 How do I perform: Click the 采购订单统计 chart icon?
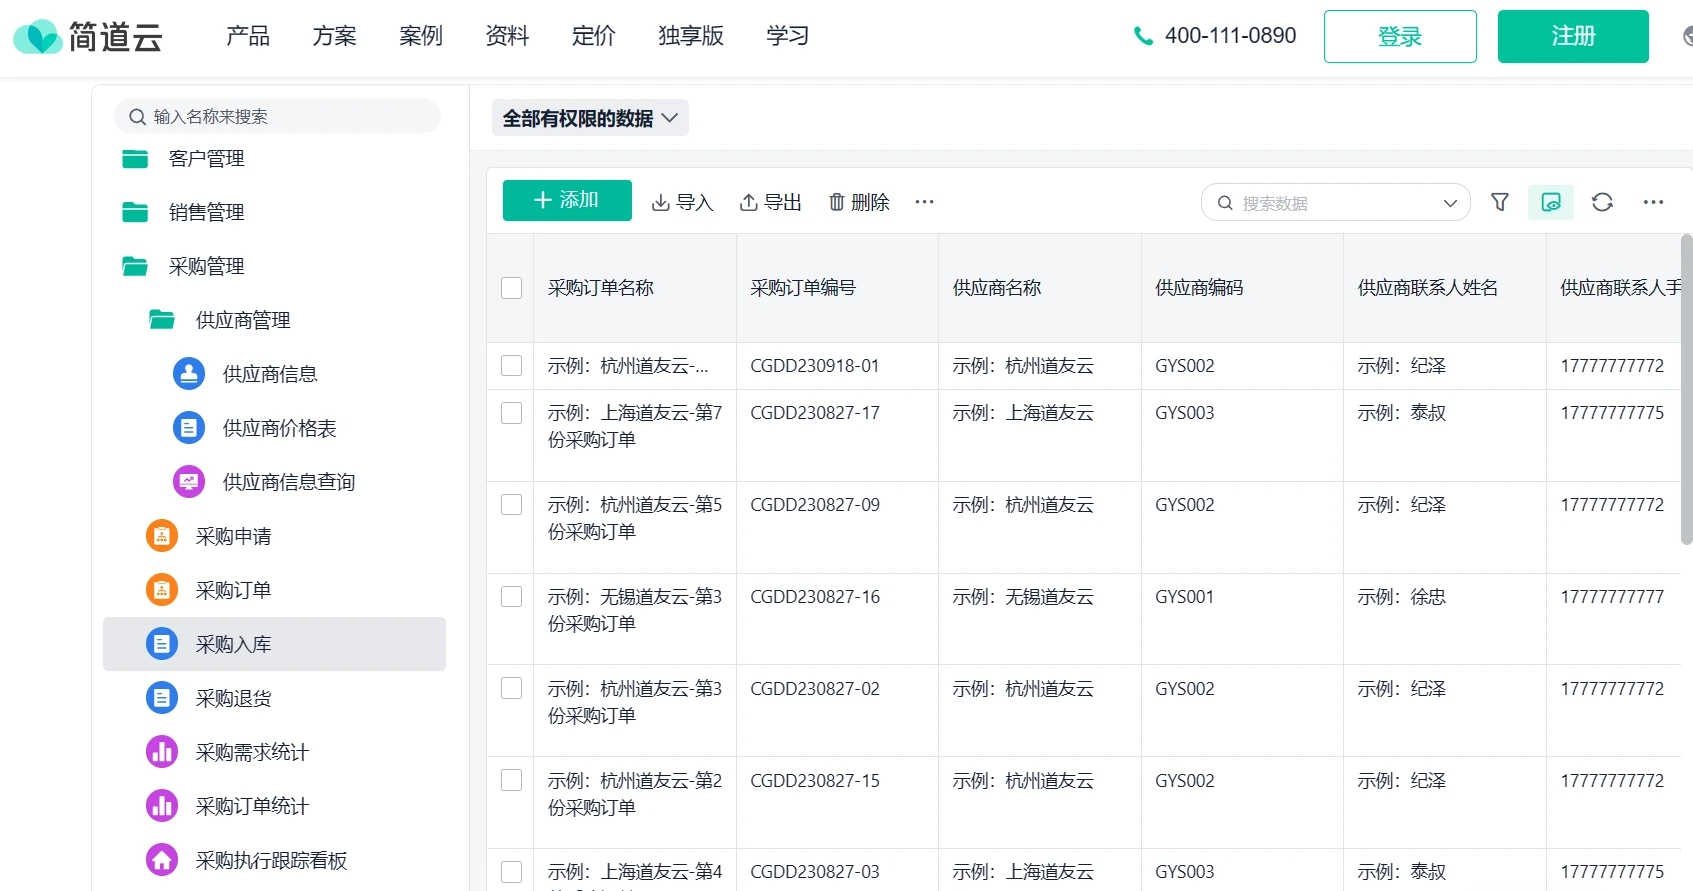point(162,806)
